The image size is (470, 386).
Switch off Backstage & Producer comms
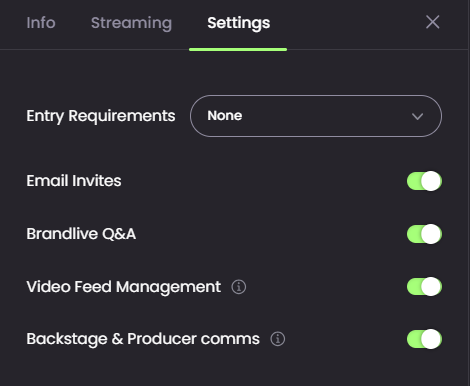click(x=424, y=339)
